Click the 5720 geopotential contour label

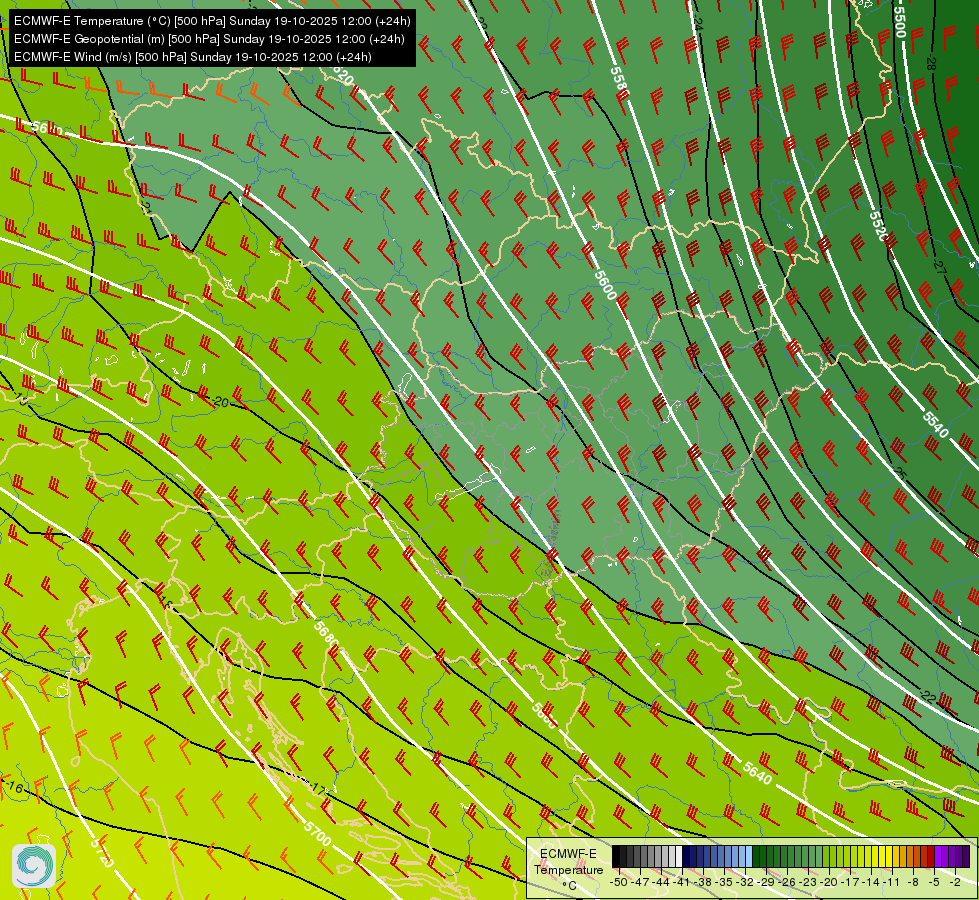(102, 852)
